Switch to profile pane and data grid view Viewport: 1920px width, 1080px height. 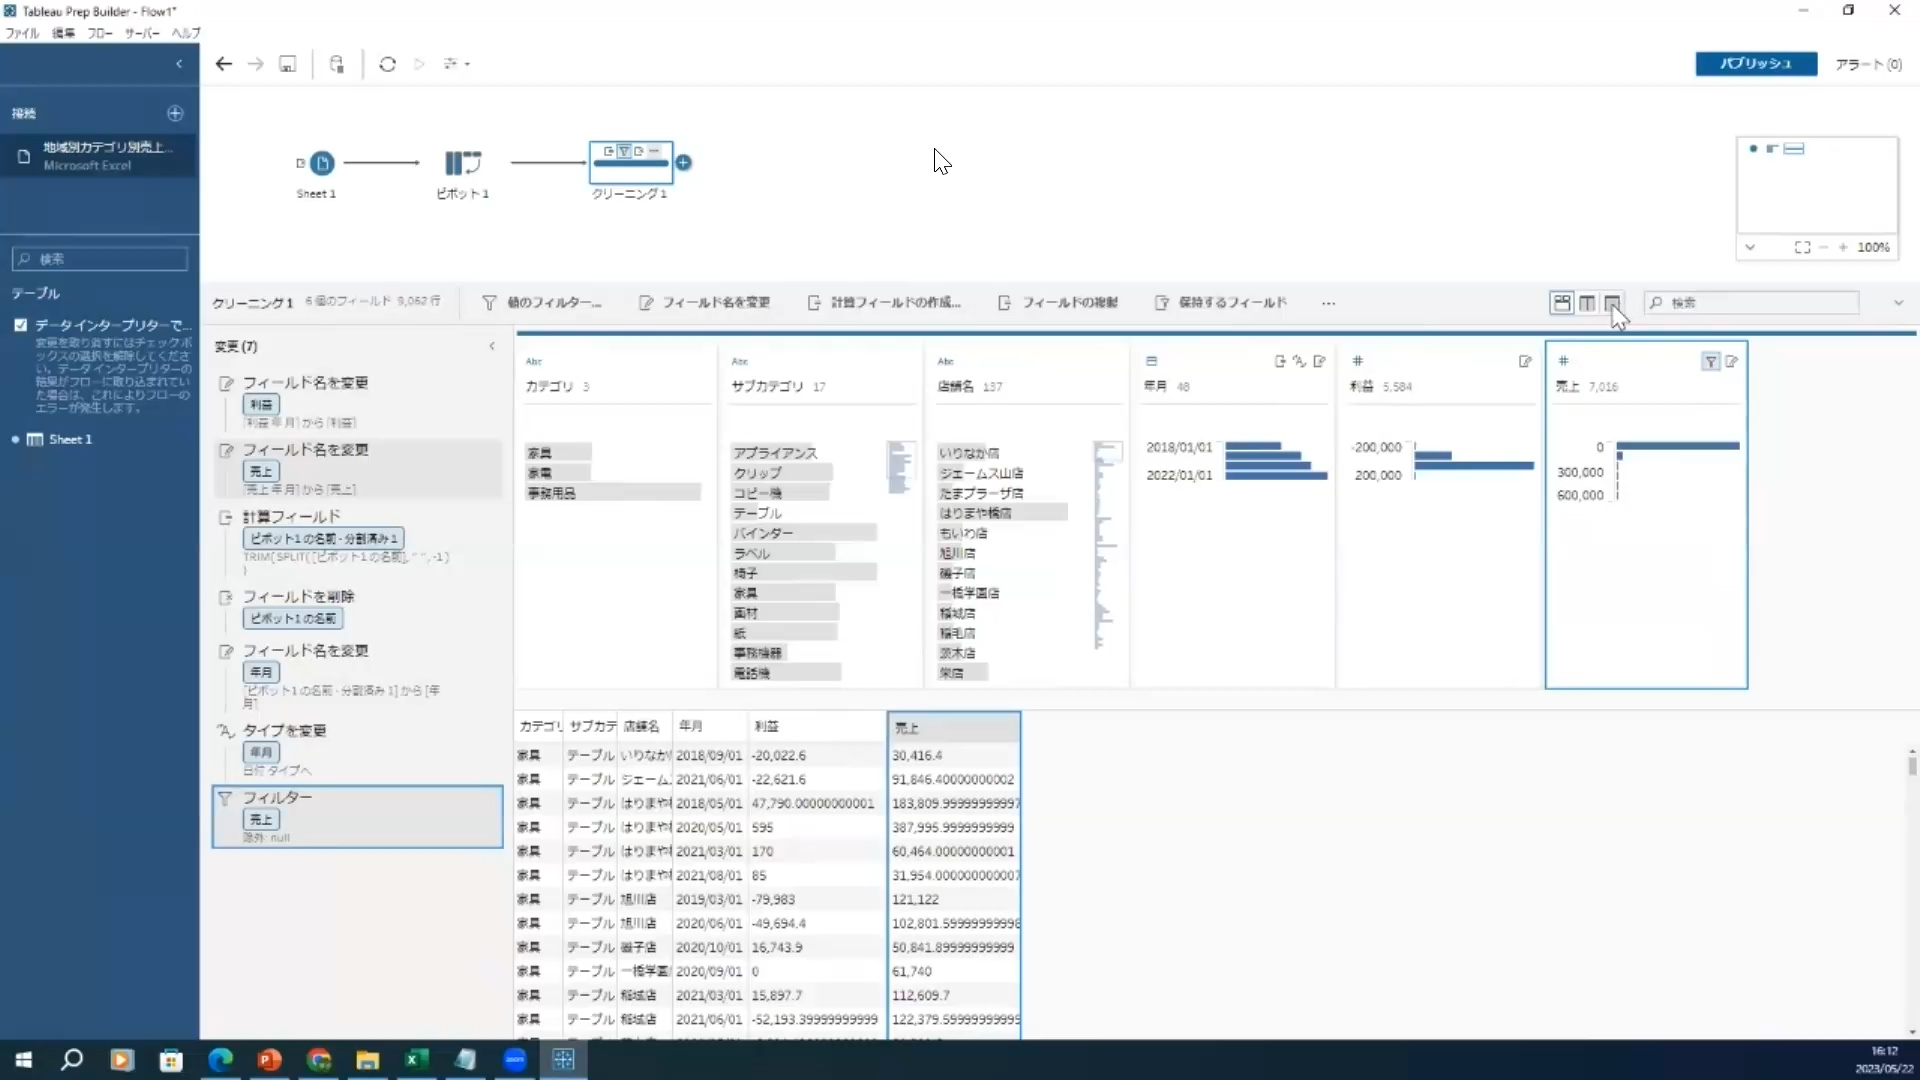tap(1562, 303)
